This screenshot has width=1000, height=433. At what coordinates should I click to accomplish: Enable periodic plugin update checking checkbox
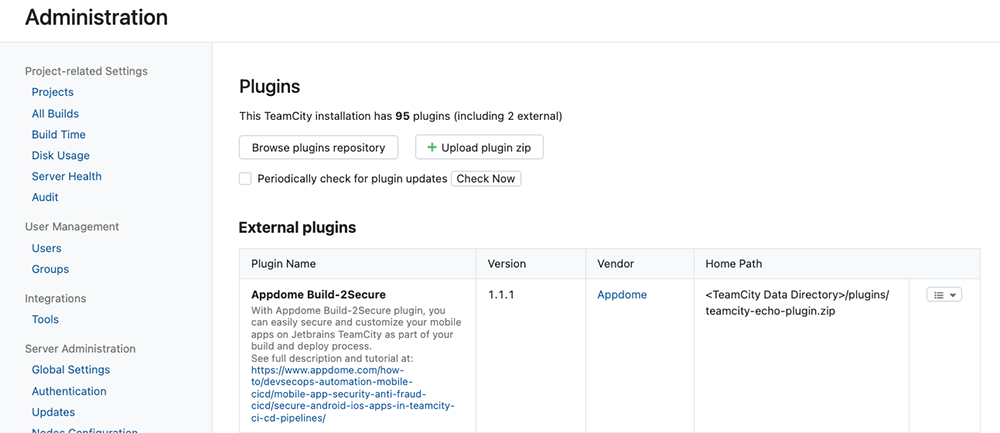pos(245,179)
